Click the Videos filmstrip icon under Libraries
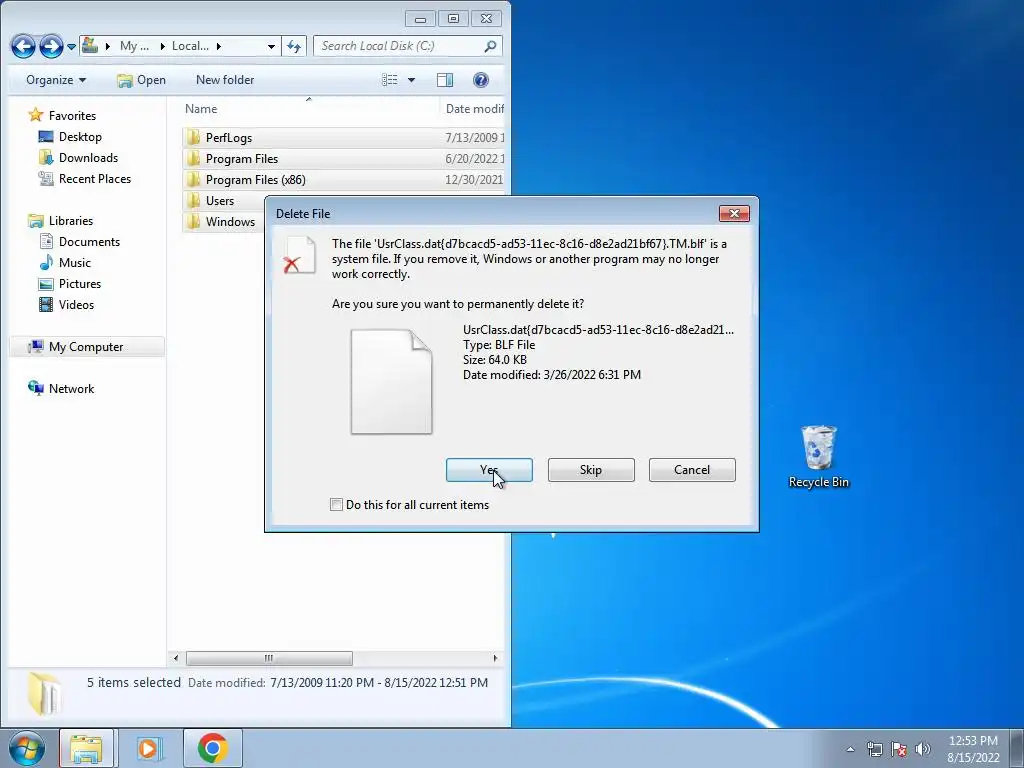Image resolution: width=1024 pixels, height=768 pixels. click(x=46, y=304)
